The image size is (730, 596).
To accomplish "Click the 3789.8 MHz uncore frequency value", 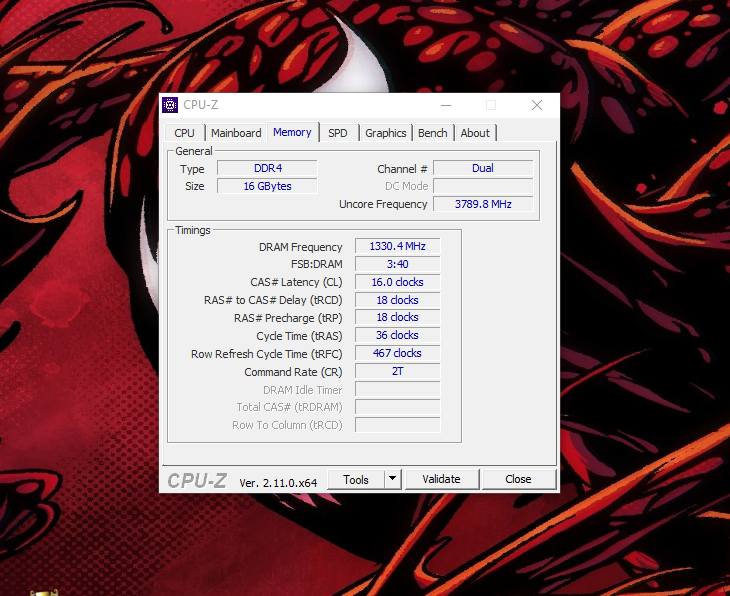I will (483, 204).
